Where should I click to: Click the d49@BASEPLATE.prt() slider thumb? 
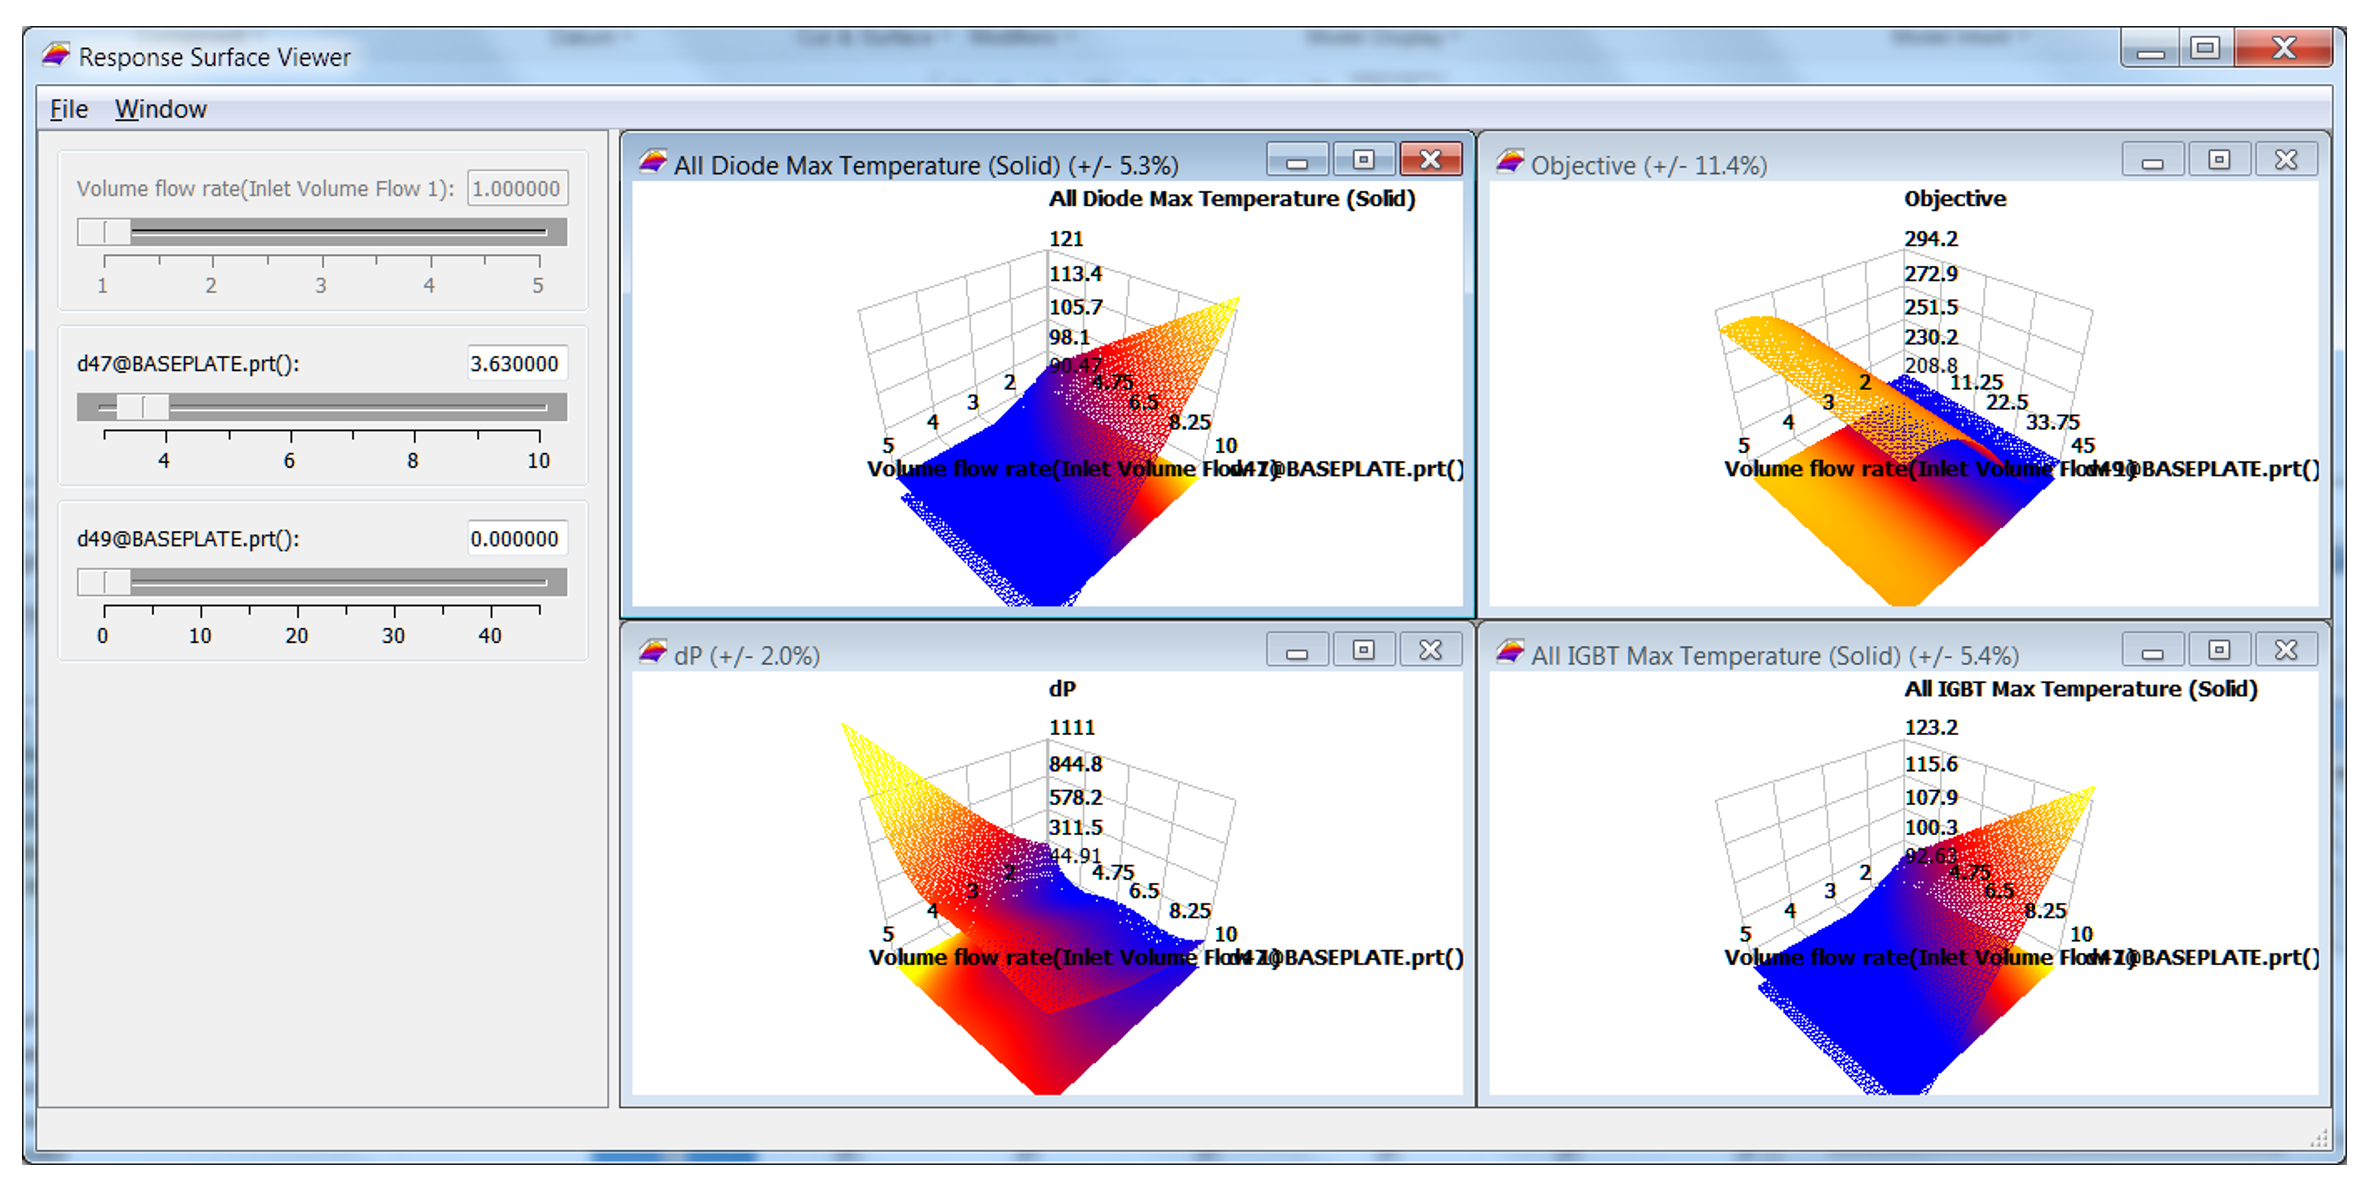point(104,582)
